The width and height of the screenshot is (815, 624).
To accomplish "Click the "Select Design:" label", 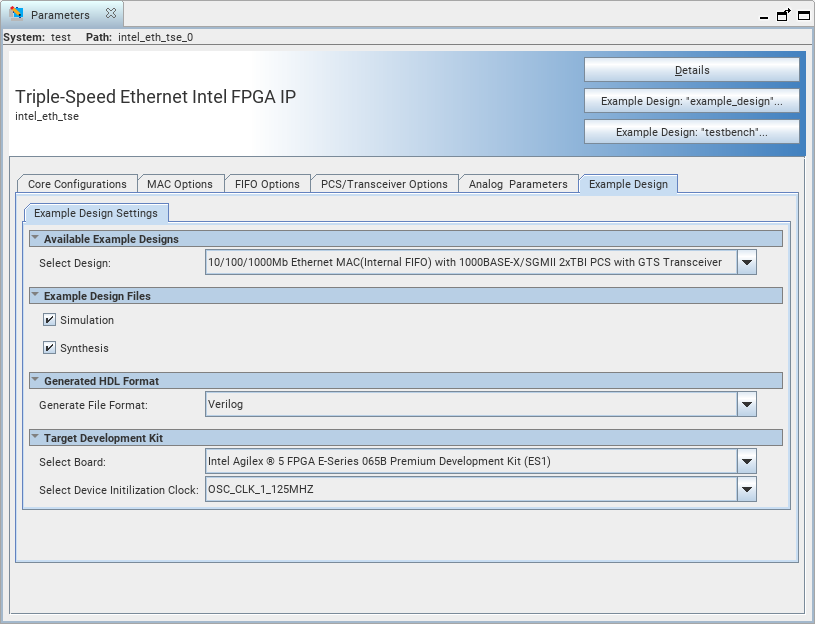I will [75, 263].
